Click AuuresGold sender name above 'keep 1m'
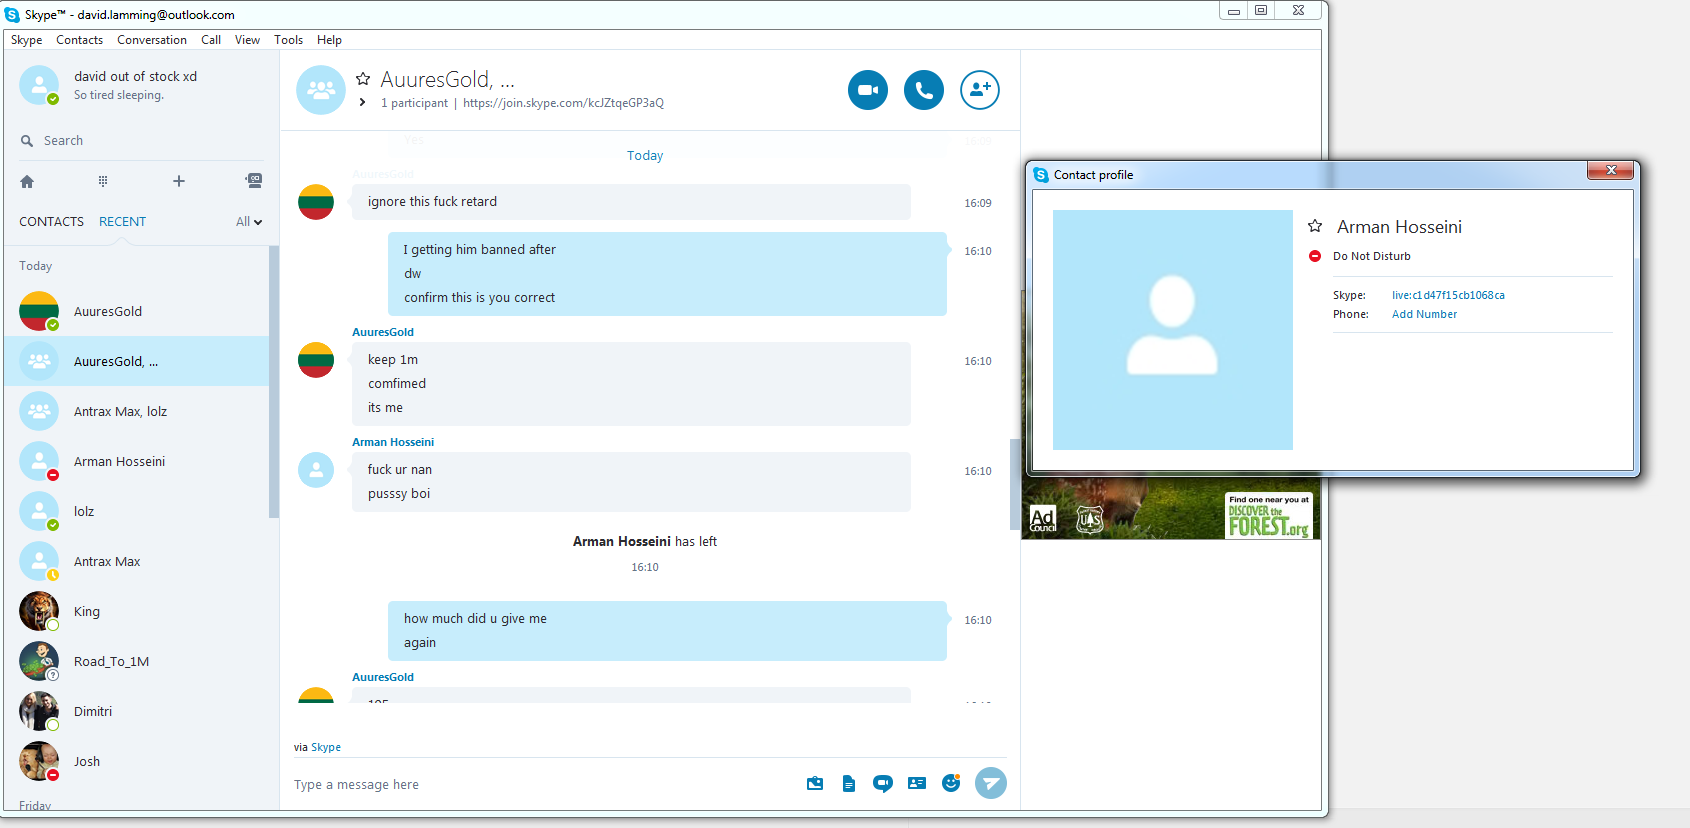1690x828 pixels. click(x=383, y=332)
